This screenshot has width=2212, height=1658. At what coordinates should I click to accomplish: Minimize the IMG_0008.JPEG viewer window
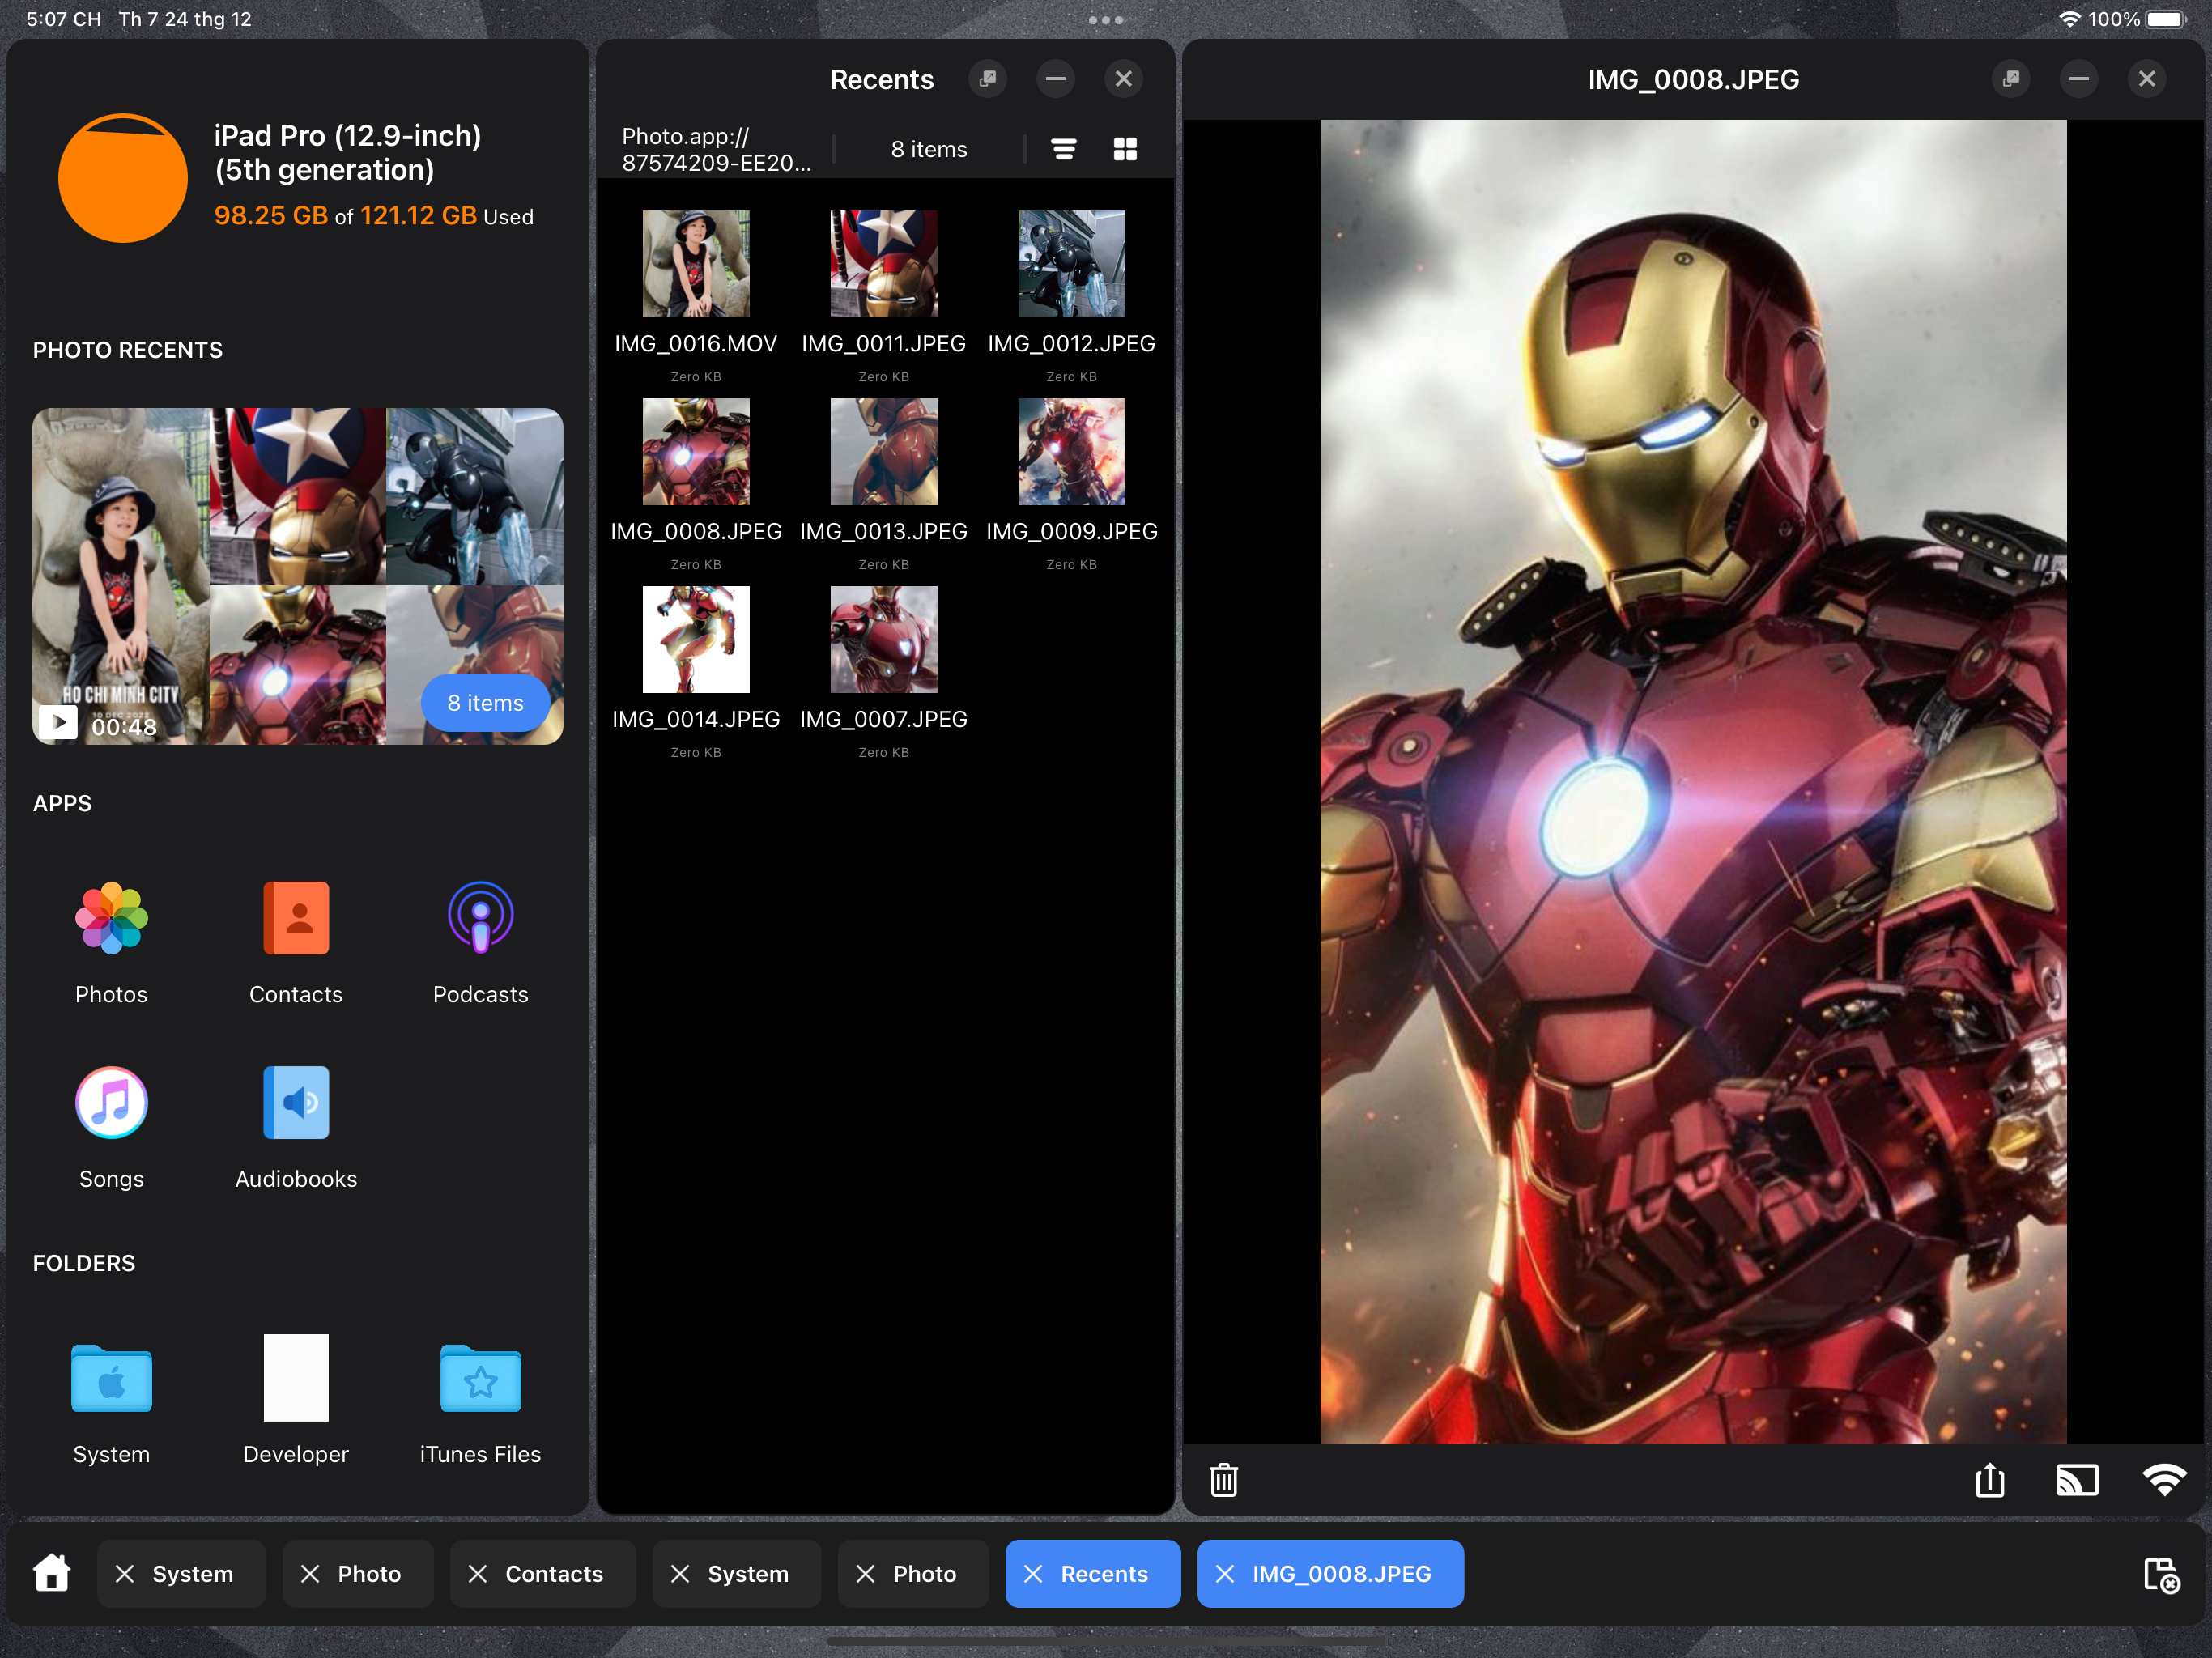[2079, 79]
